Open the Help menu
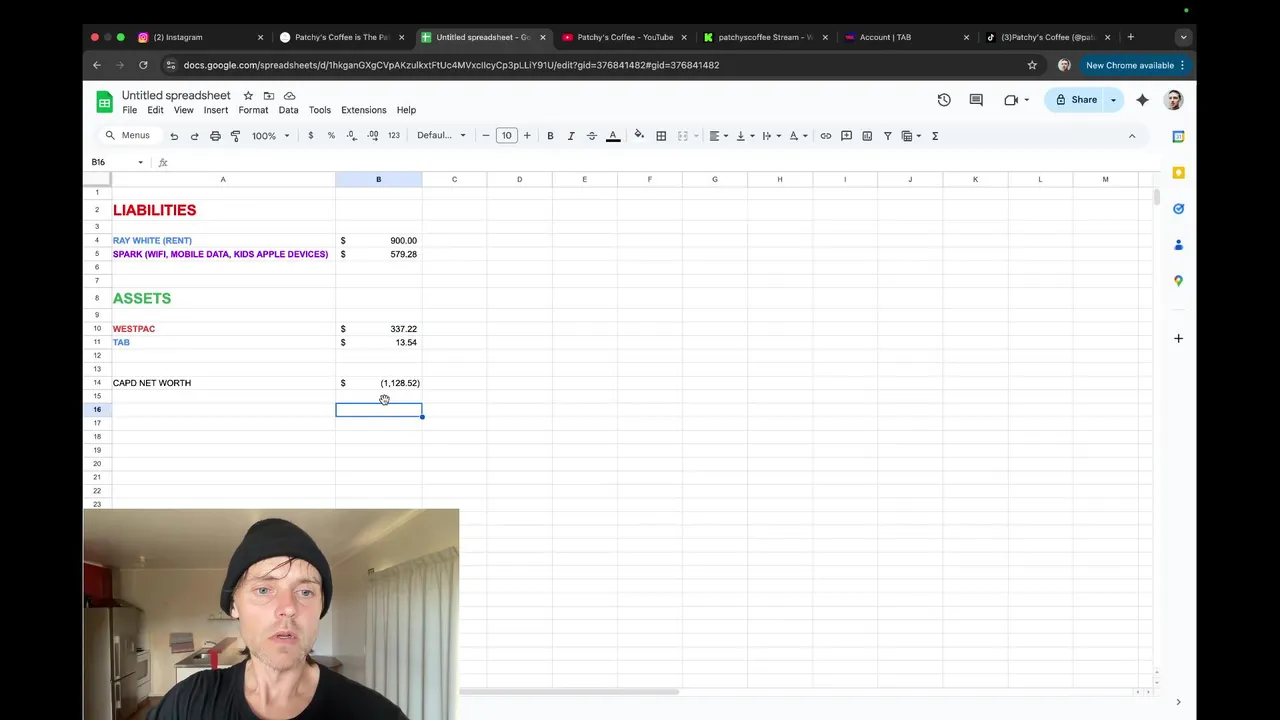This screenshot has height=720, width=1280. 406,110
